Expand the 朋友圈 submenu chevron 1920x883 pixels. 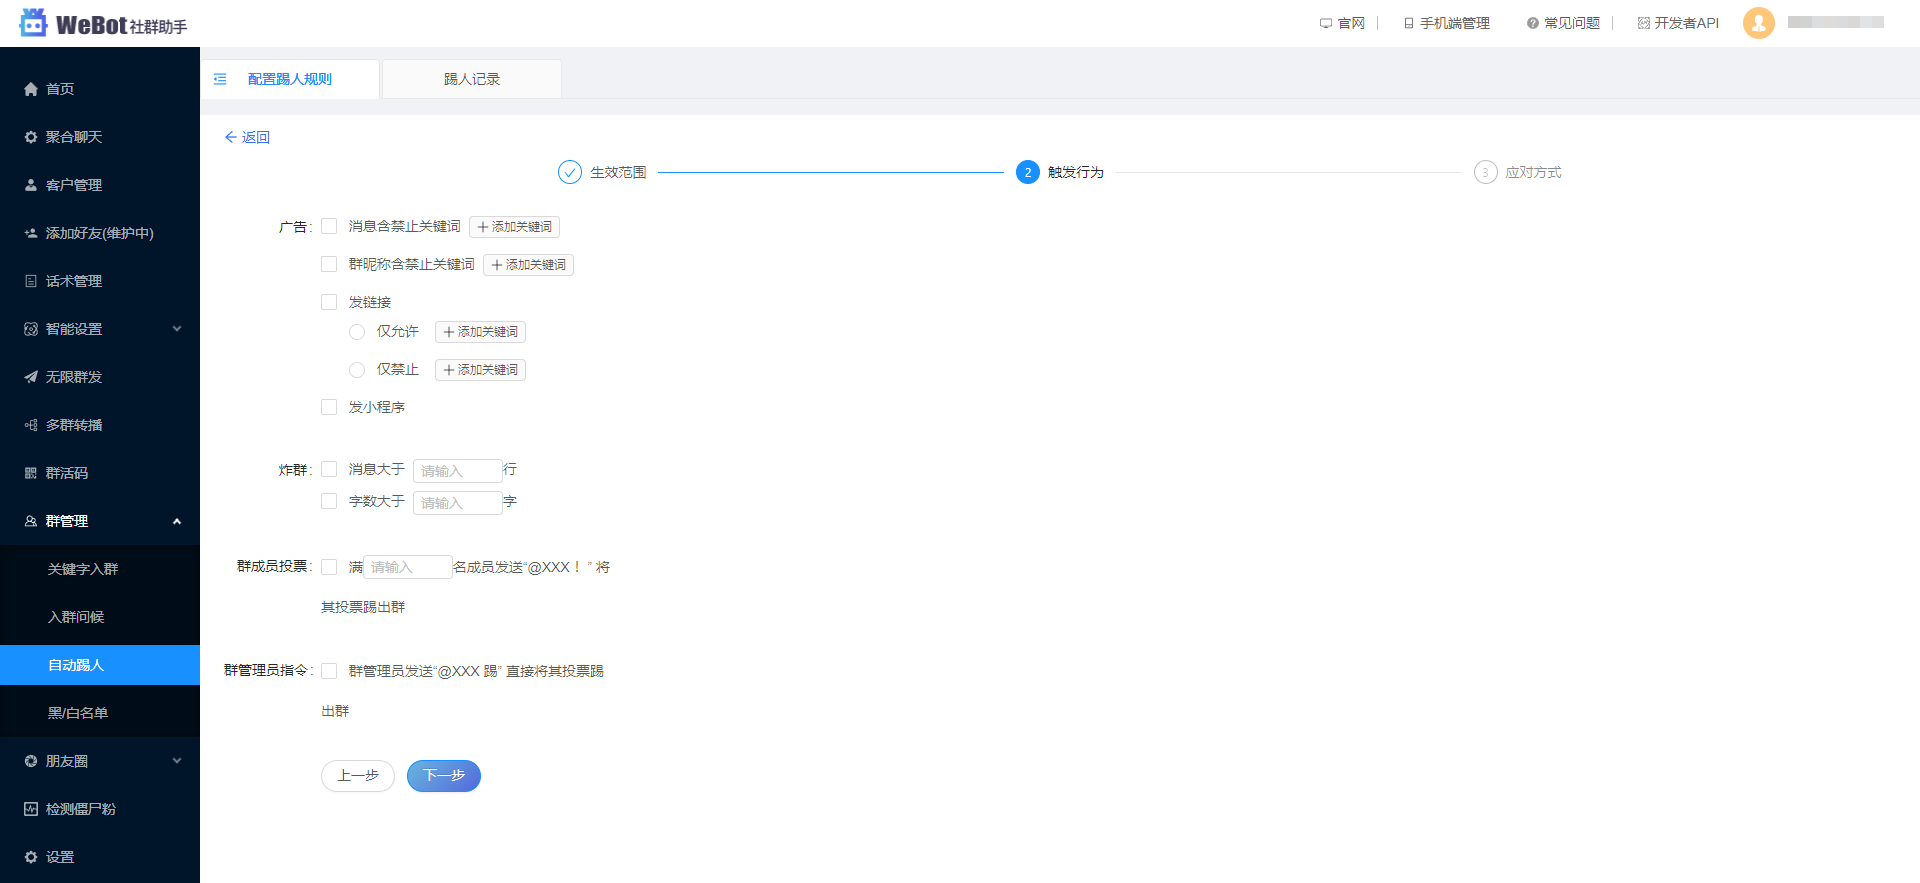pyautogui.click(x=177, y=761)
